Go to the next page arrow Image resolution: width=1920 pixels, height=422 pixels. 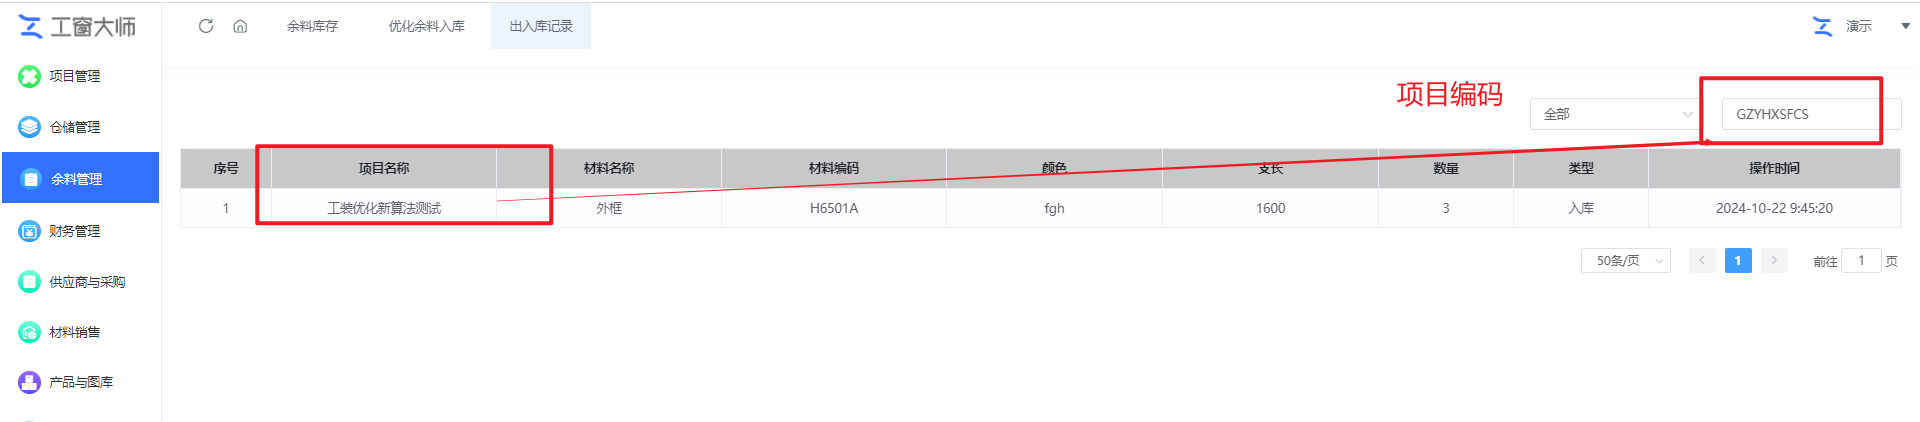[1774, 261]
